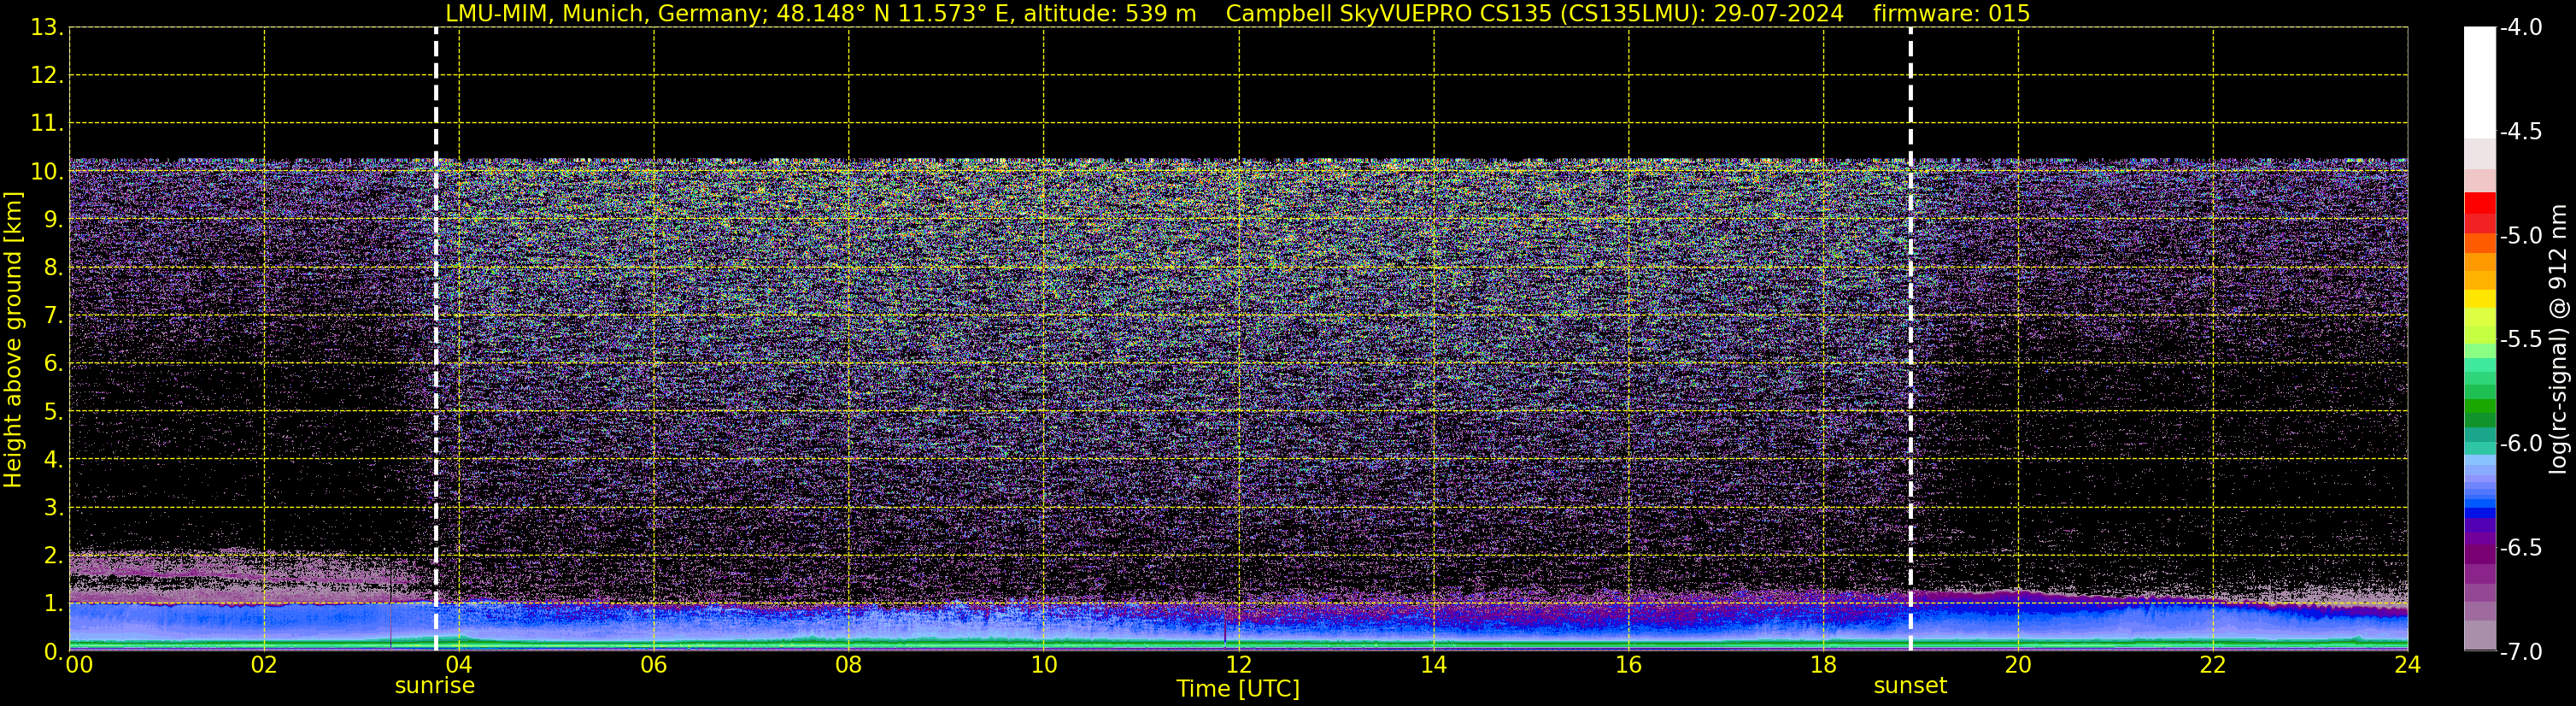Click height axis tick '9.'

[x=54, y=220]
